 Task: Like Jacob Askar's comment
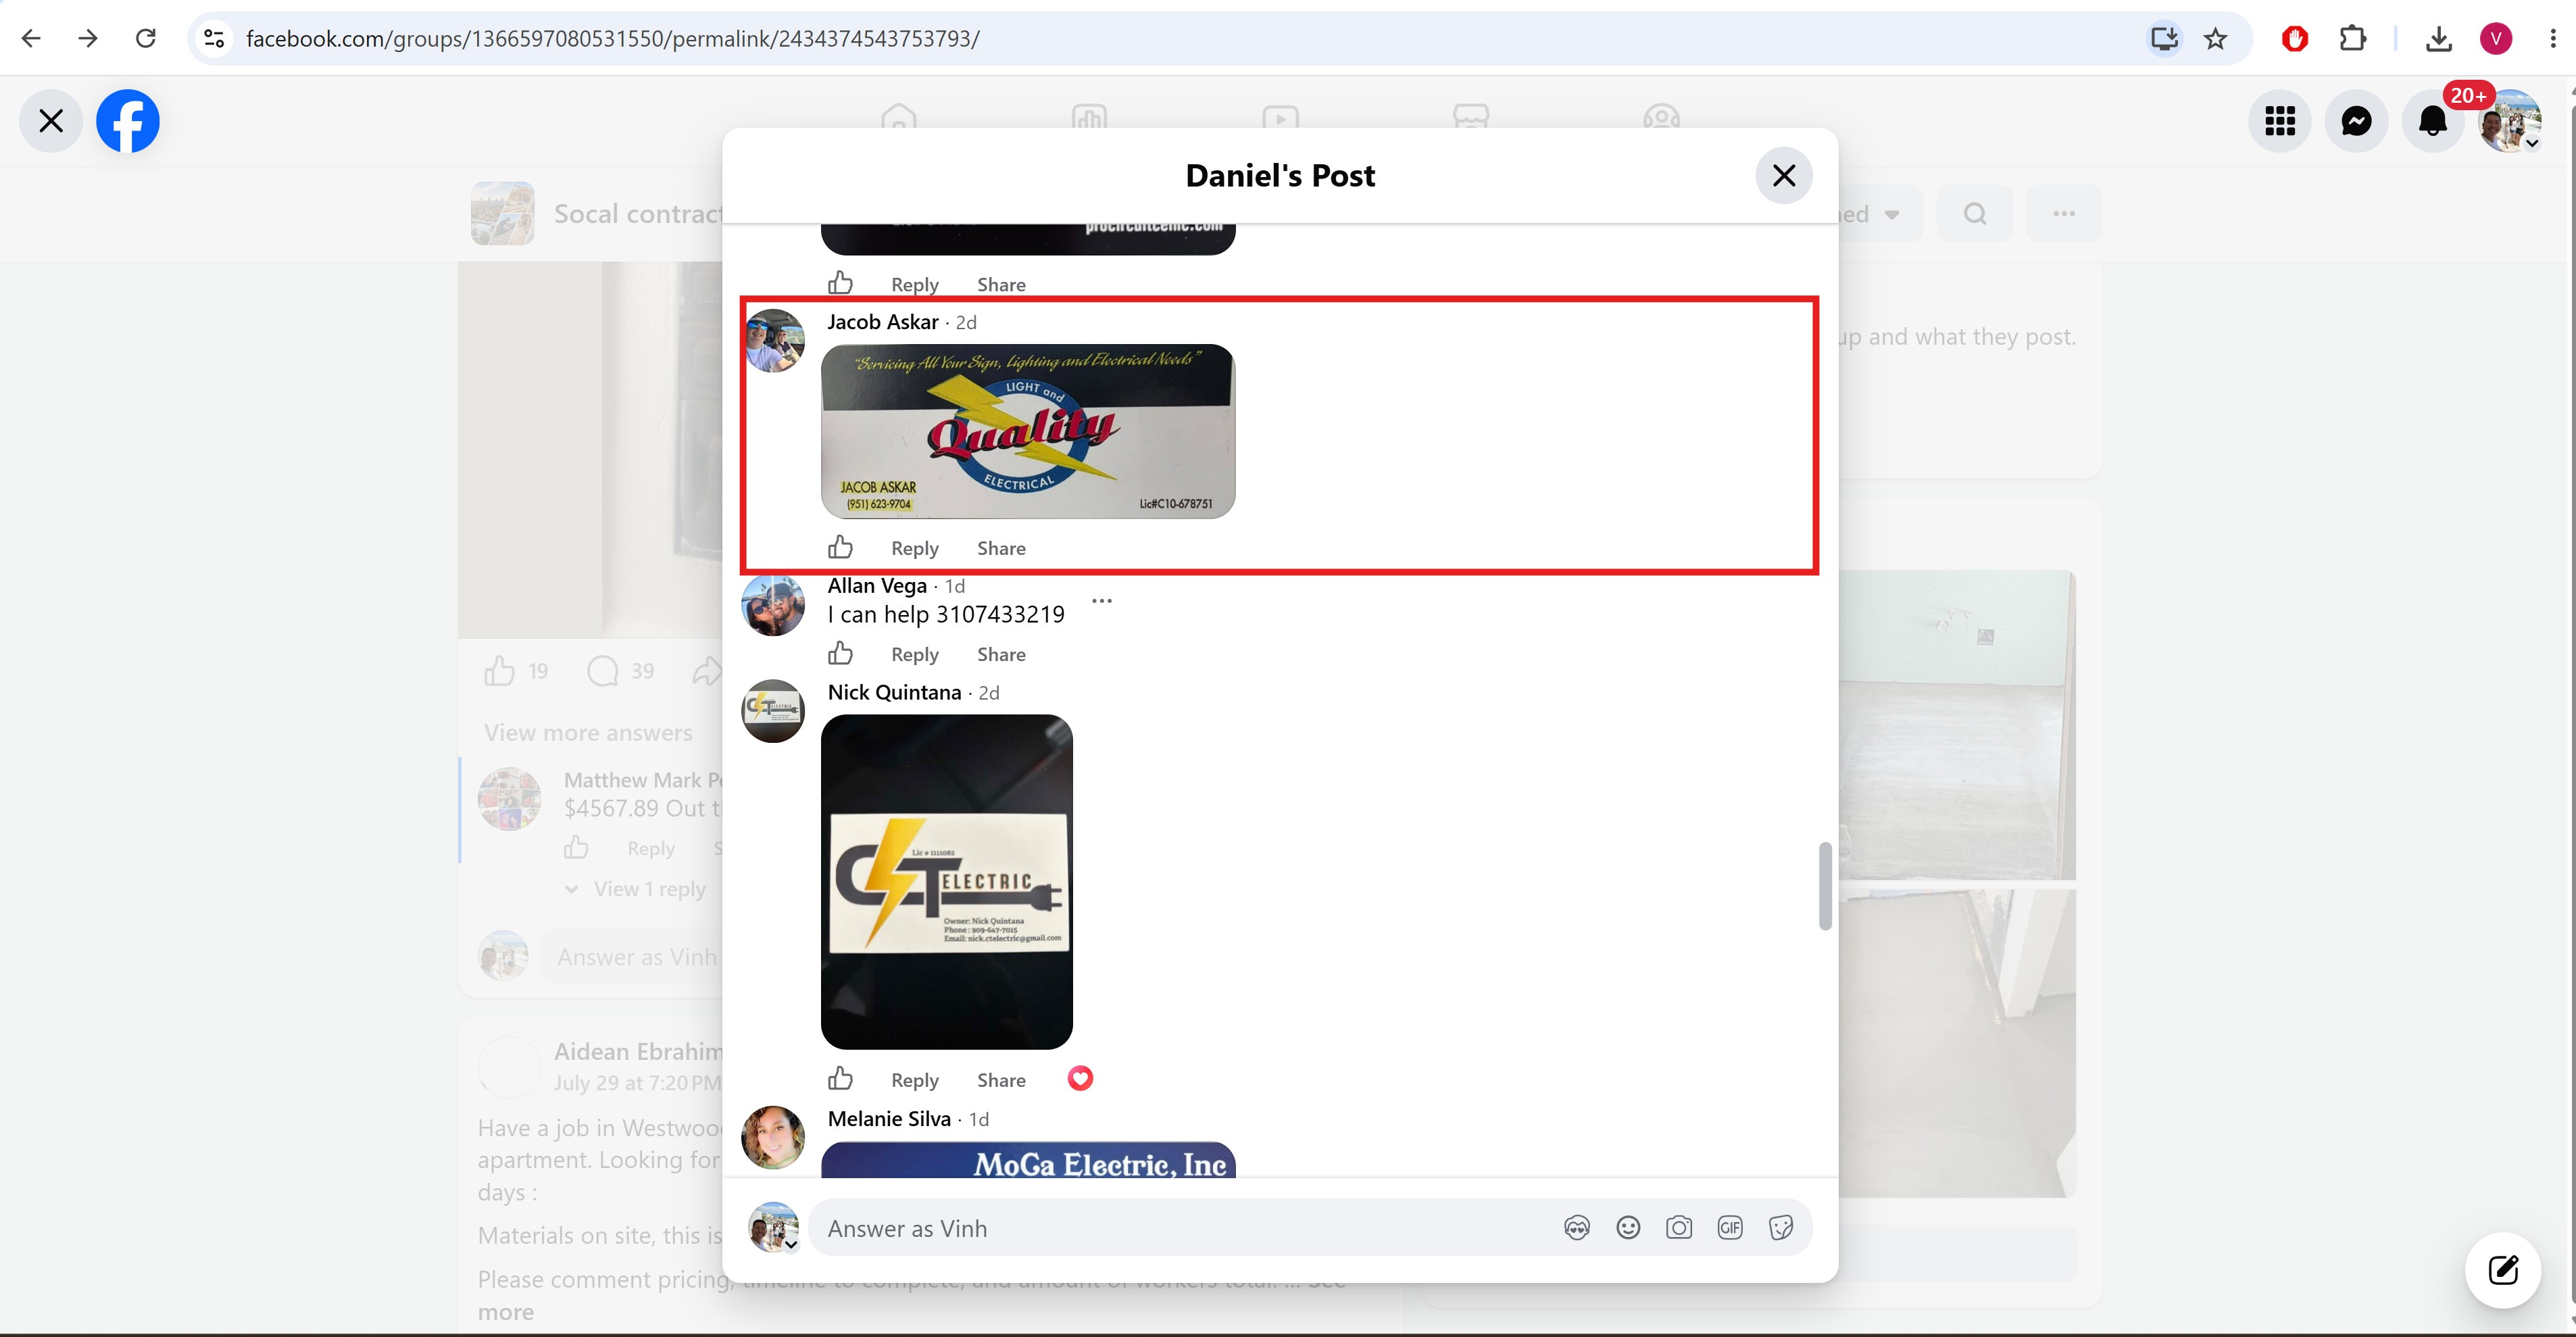tap(840, 547)
